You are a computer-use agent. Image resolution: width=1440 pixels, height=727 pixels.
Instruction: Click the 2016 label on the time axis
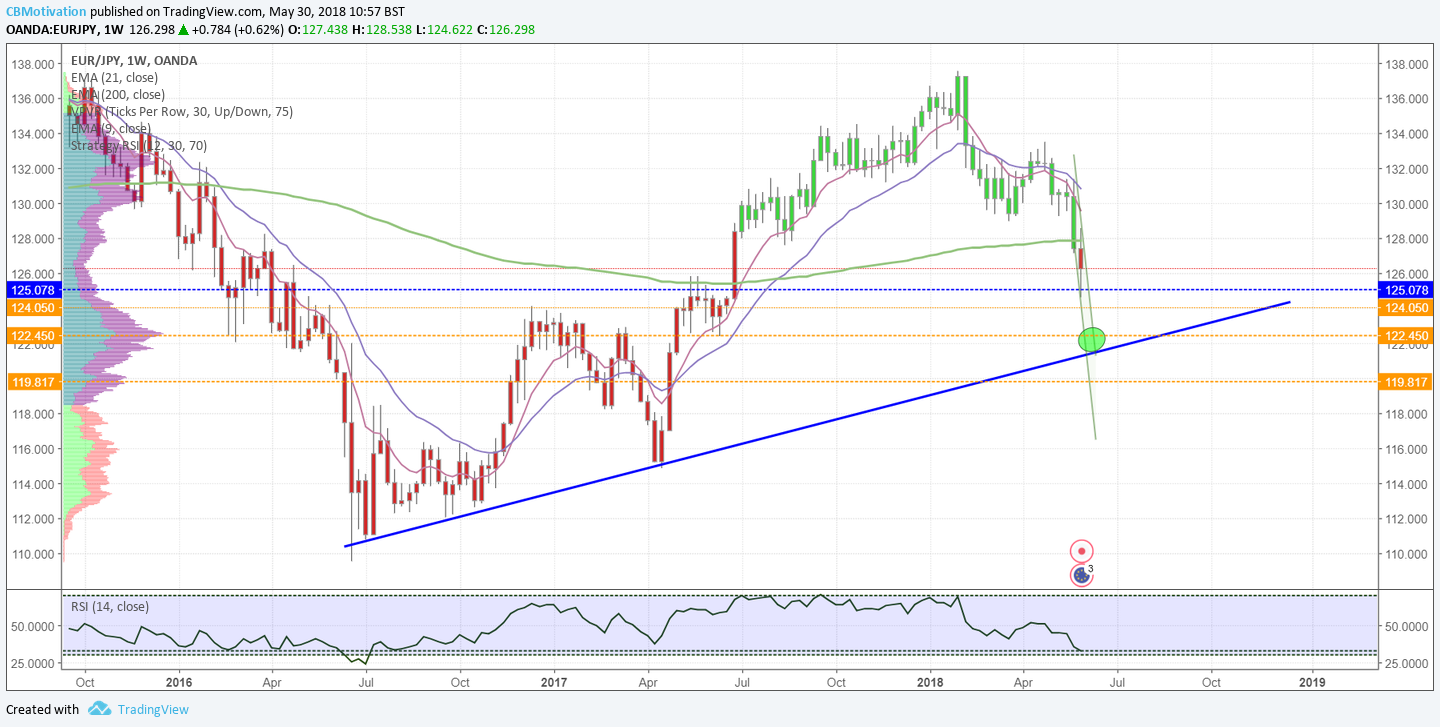[180, 683]
